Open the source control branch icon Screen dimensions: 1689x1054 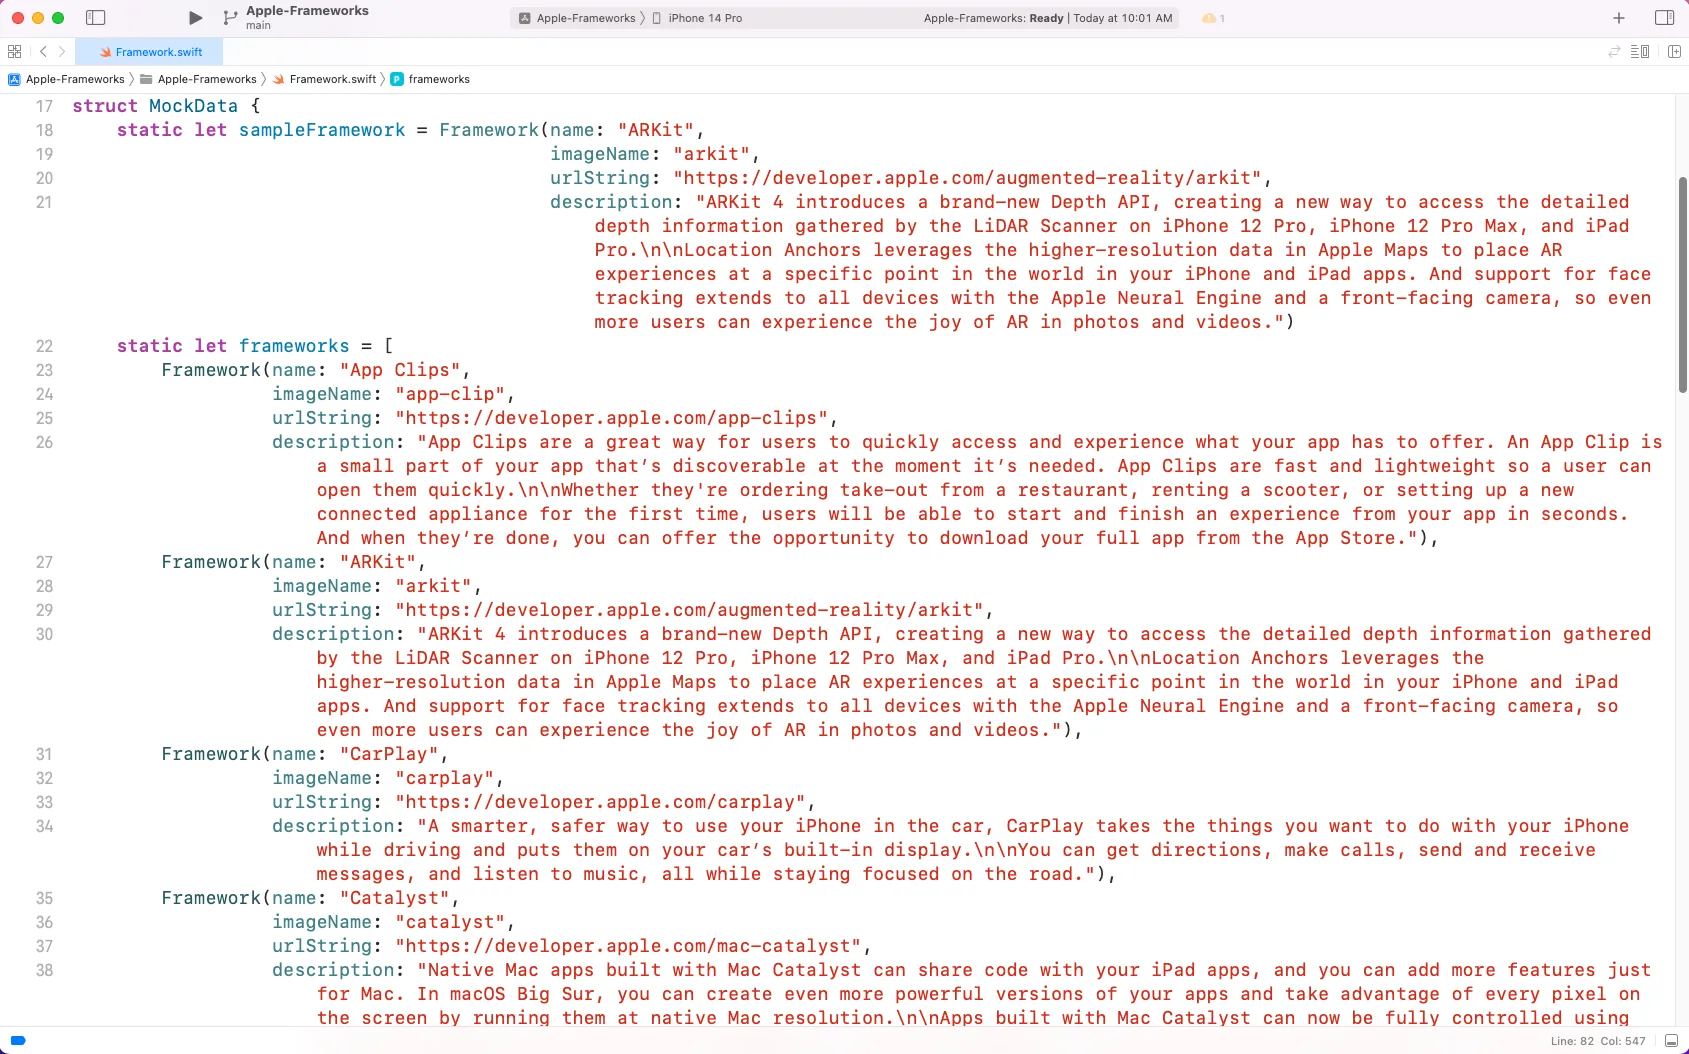point(230,18)
